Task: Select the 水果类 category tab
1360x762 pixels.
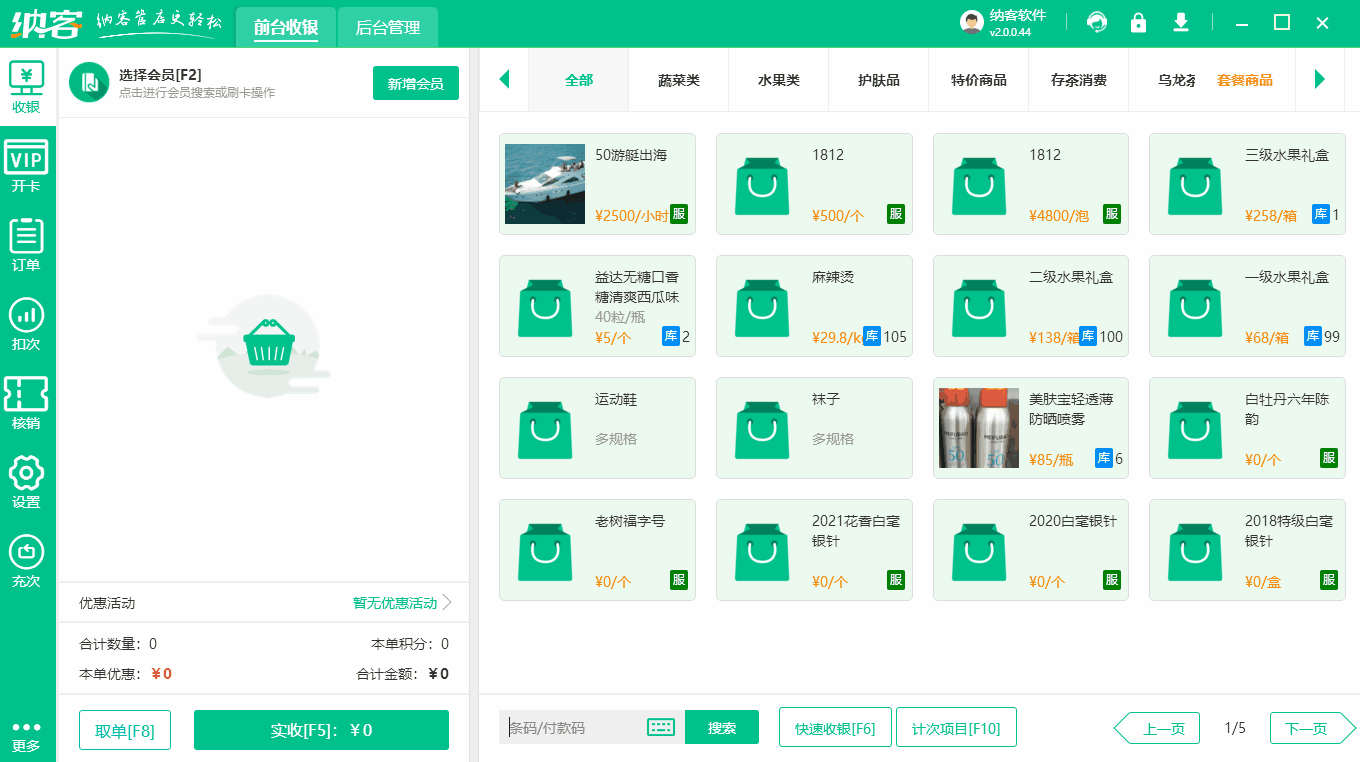Action: [x=778, y=80]
